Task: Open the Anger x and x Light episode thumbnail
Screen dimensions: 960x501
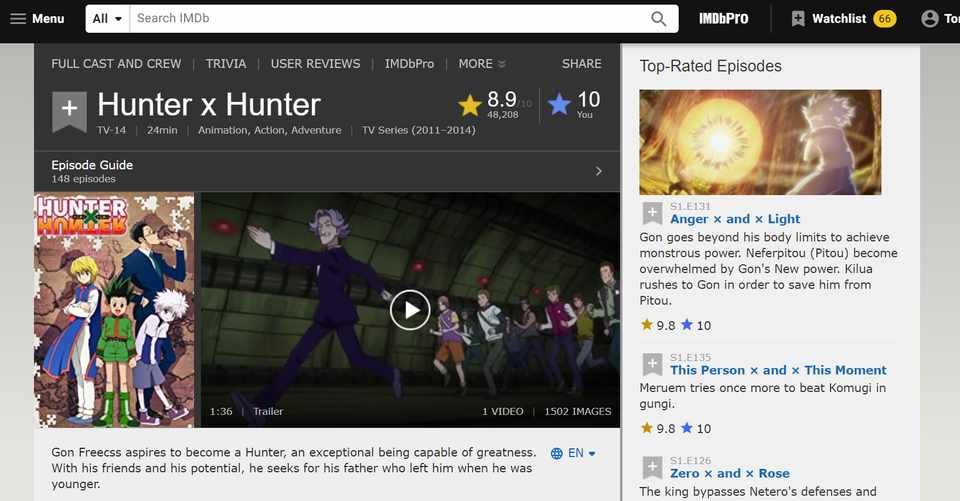Action: click(x=760, y=142)
